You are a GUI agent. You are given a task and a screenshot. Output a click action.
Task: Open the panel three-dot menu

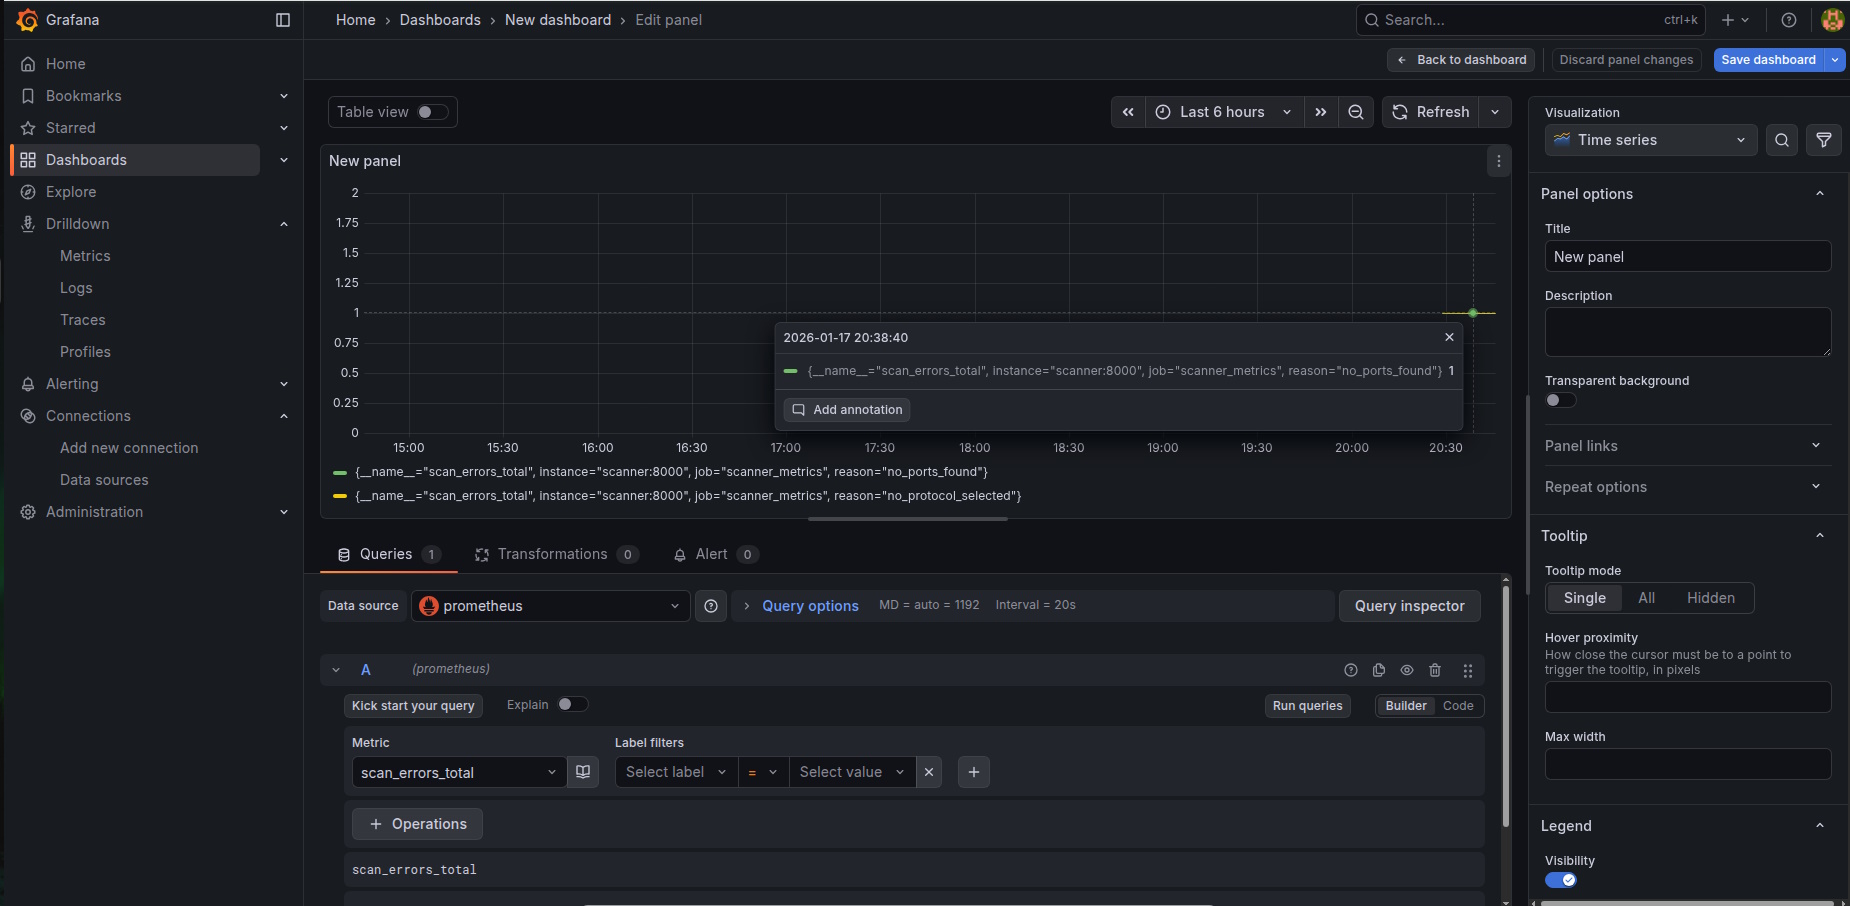pyautogui.click(x=1498, y=161)
